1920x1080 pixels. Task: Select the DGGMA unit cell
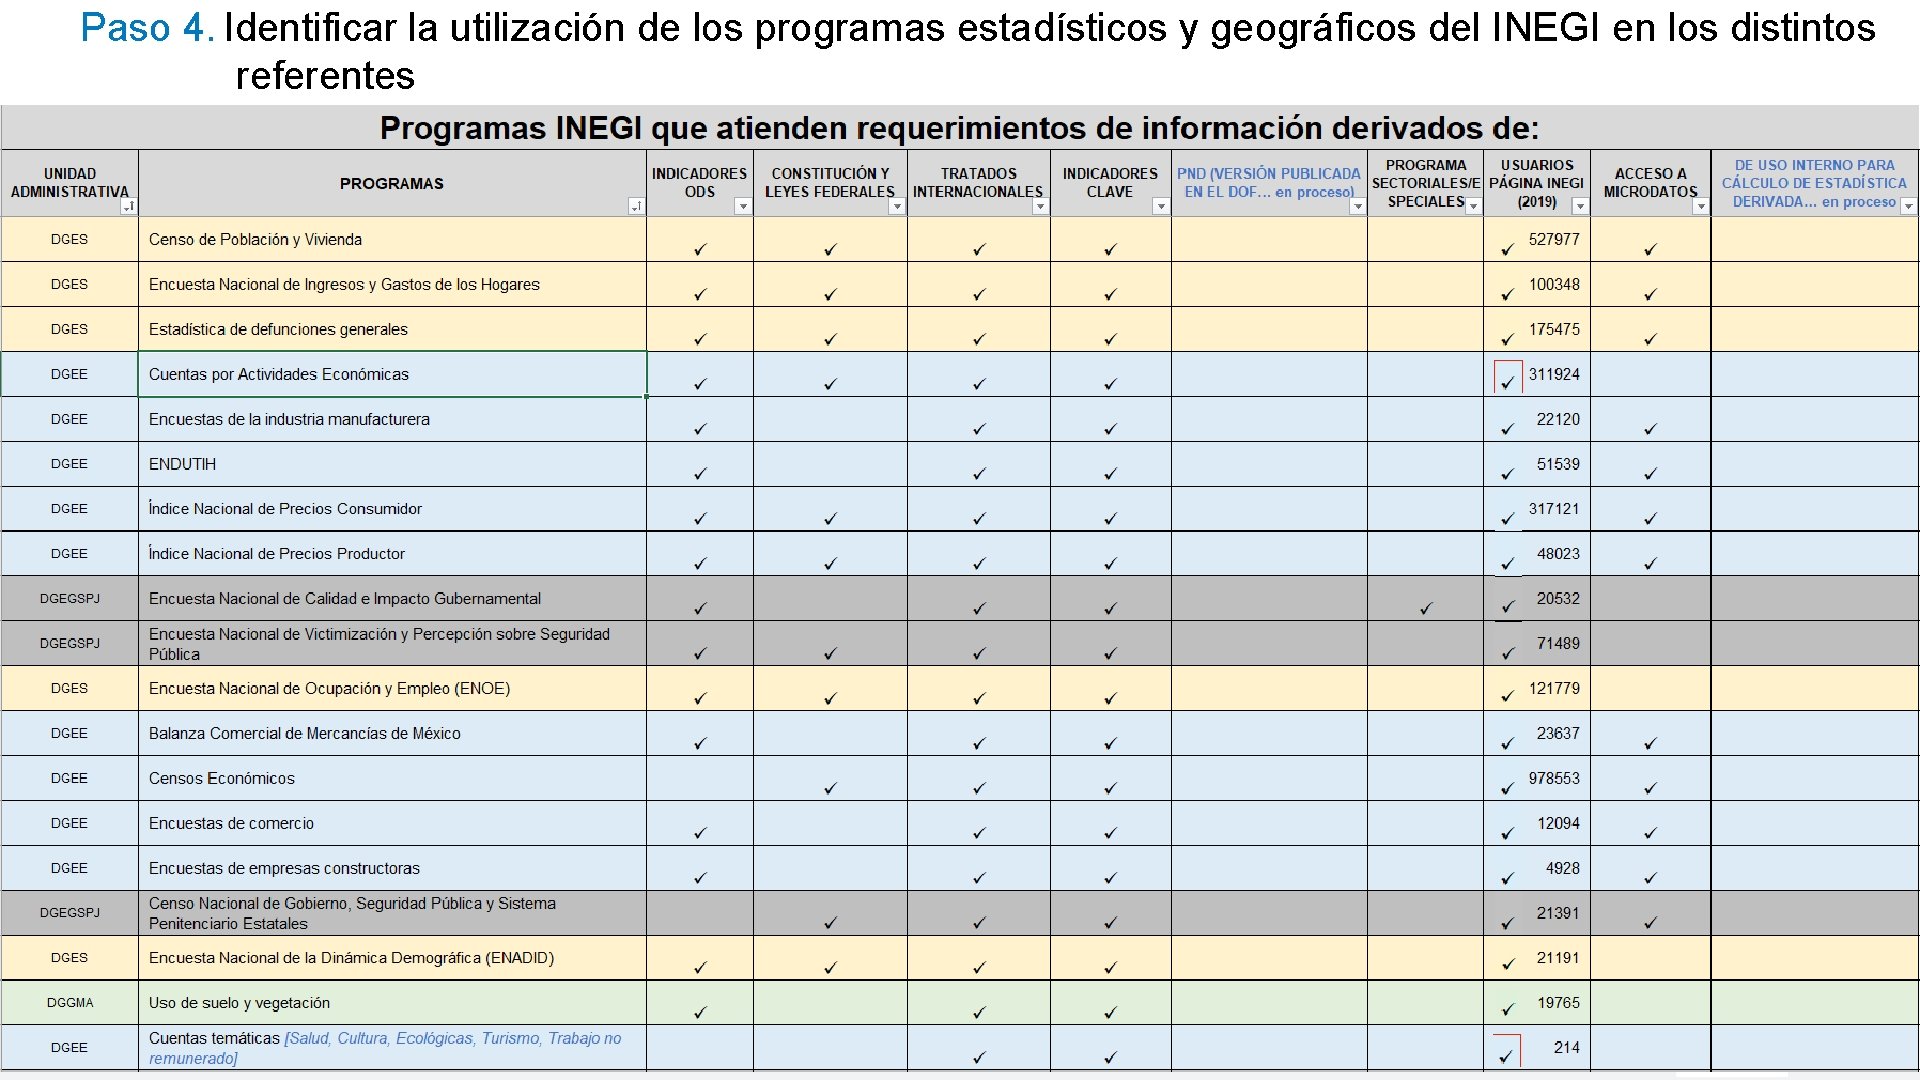pyautogui.click(x=70, y=1002)
